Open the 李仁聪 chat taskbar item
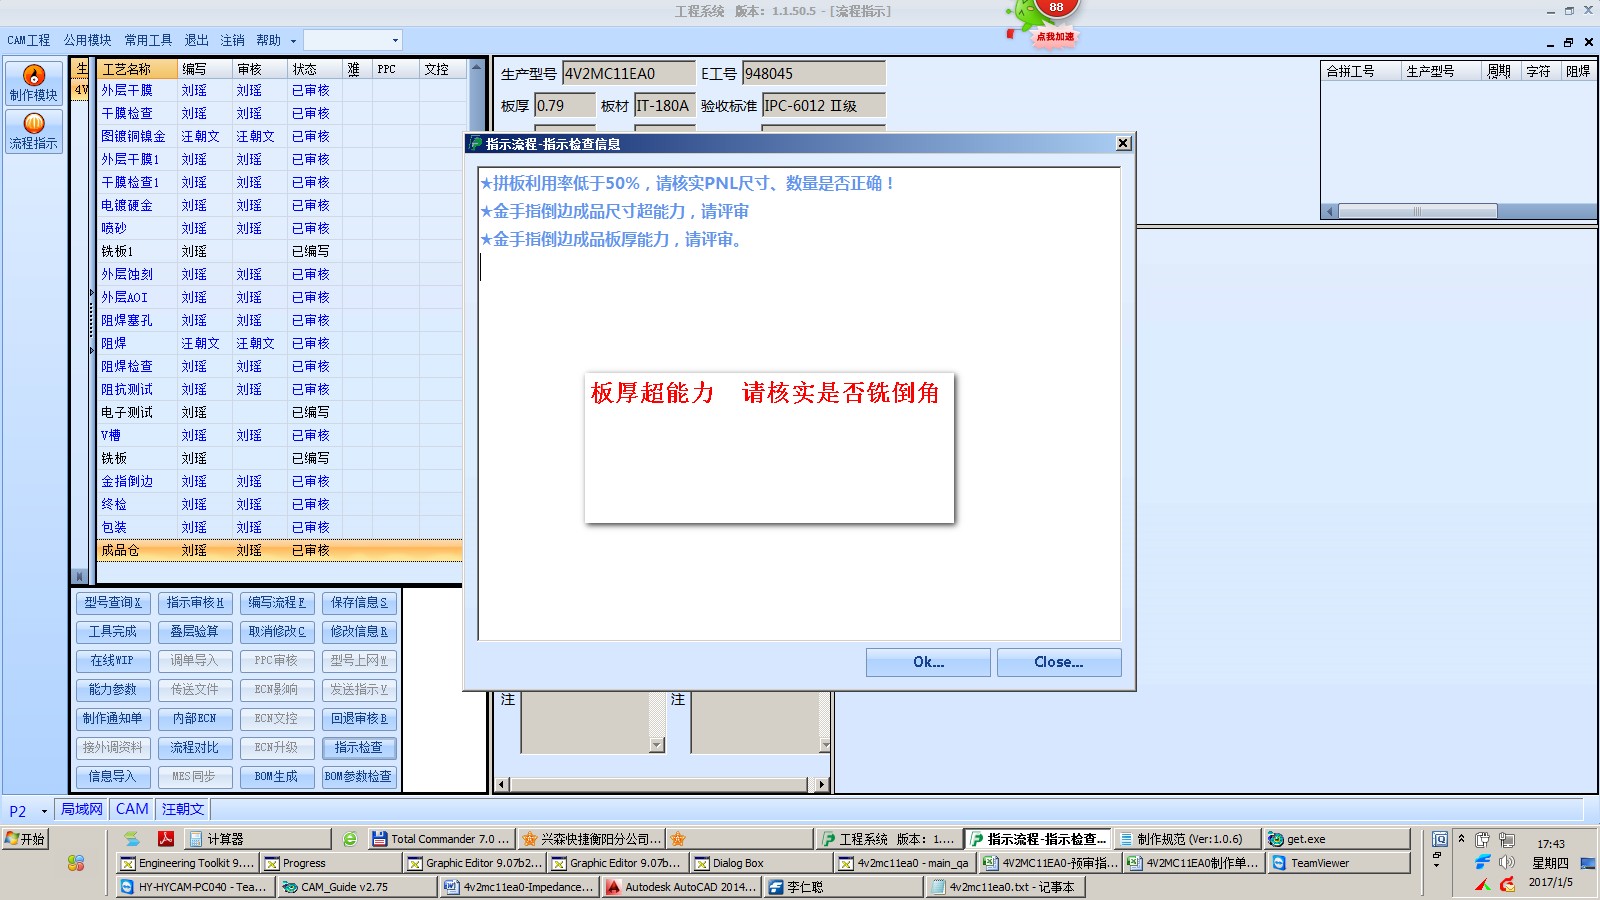 pos(844,887)
